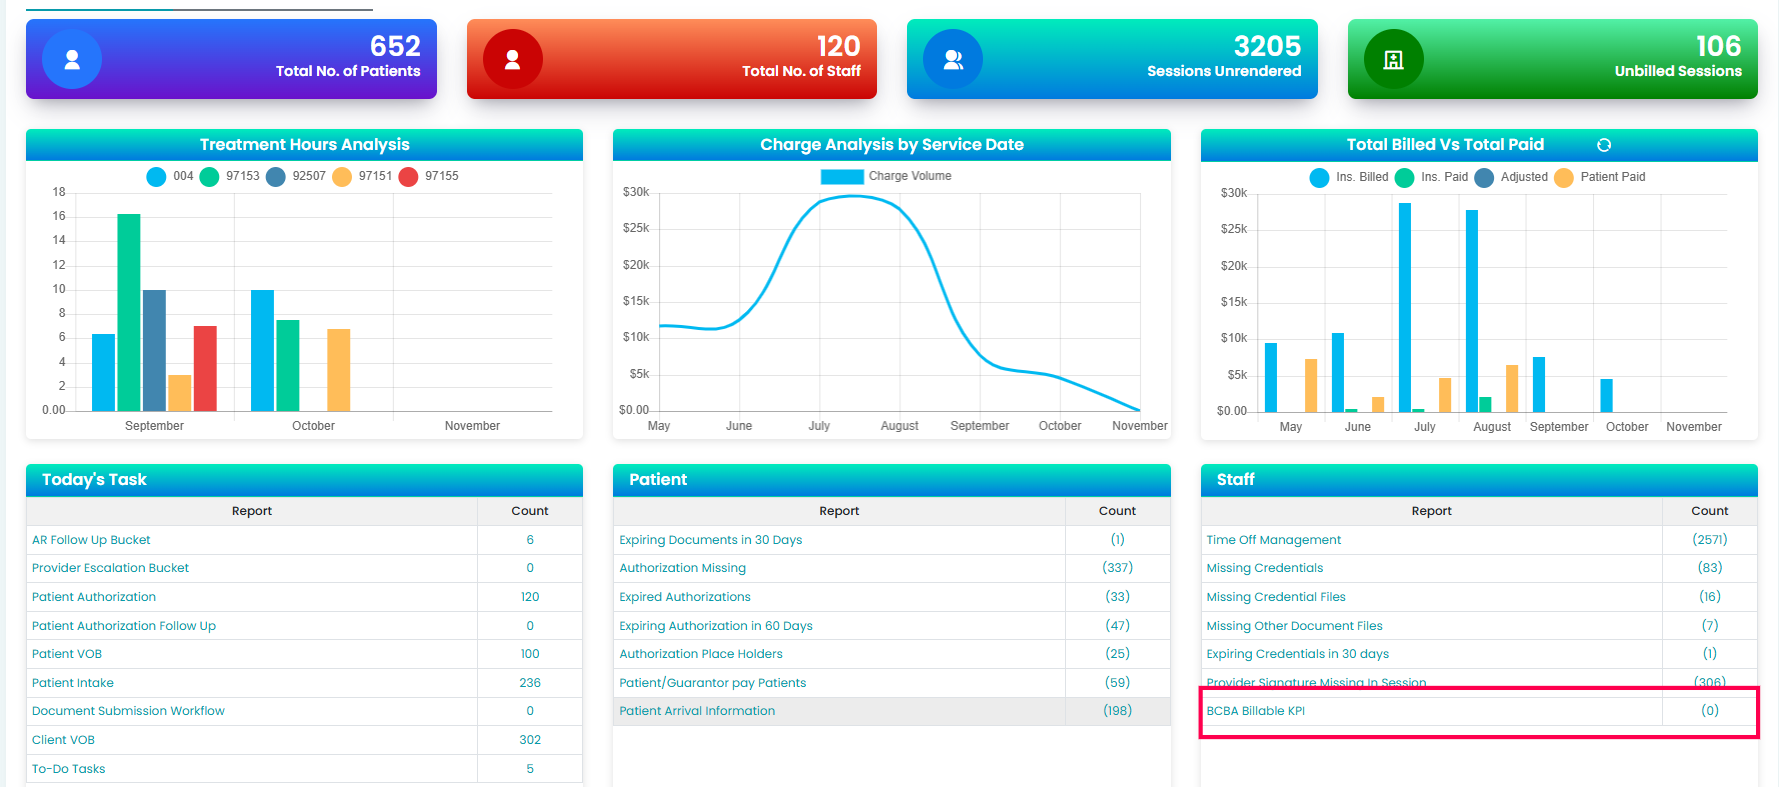Open Expiring Authorization in 60 Days
Viewport: 1779px width, 787px height.
[716, 626]
